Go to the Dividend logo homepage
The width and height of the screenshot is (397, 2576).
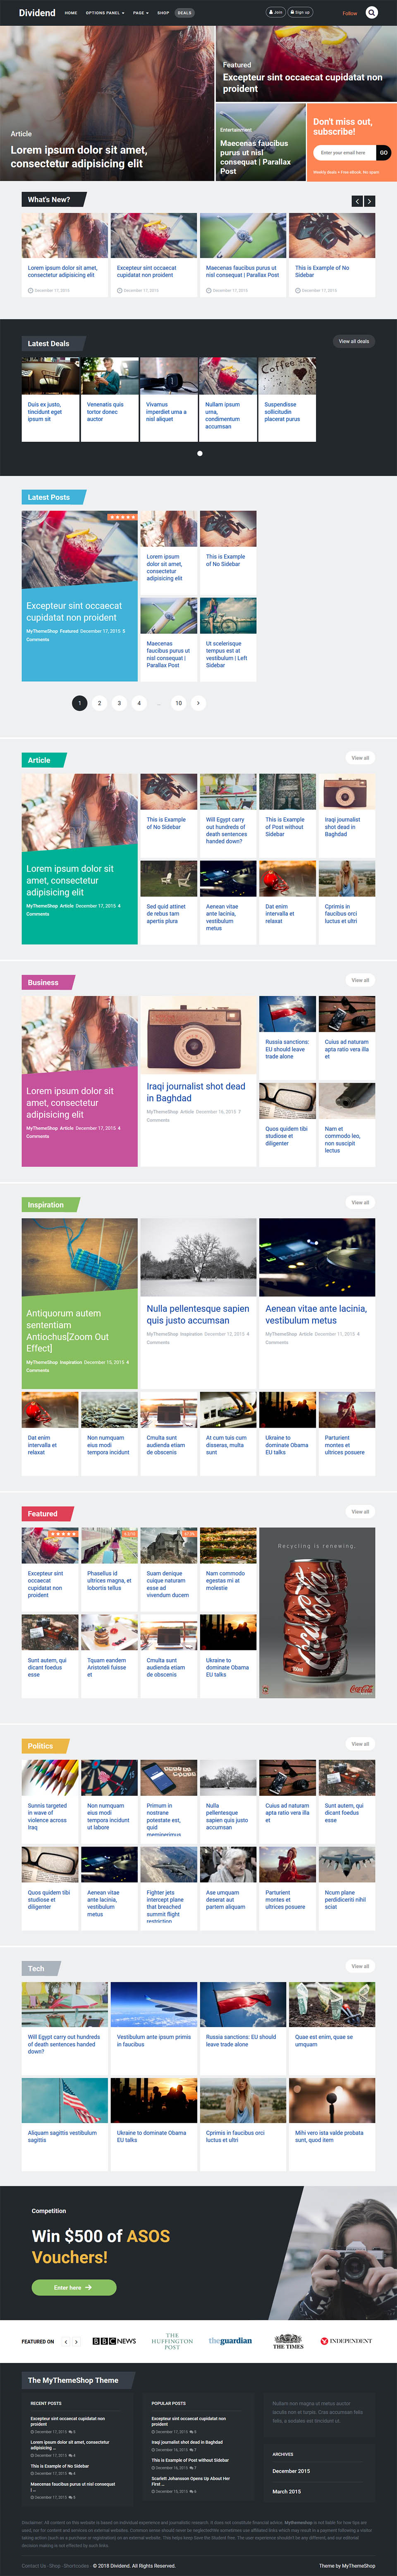click(x=37, y=13)
